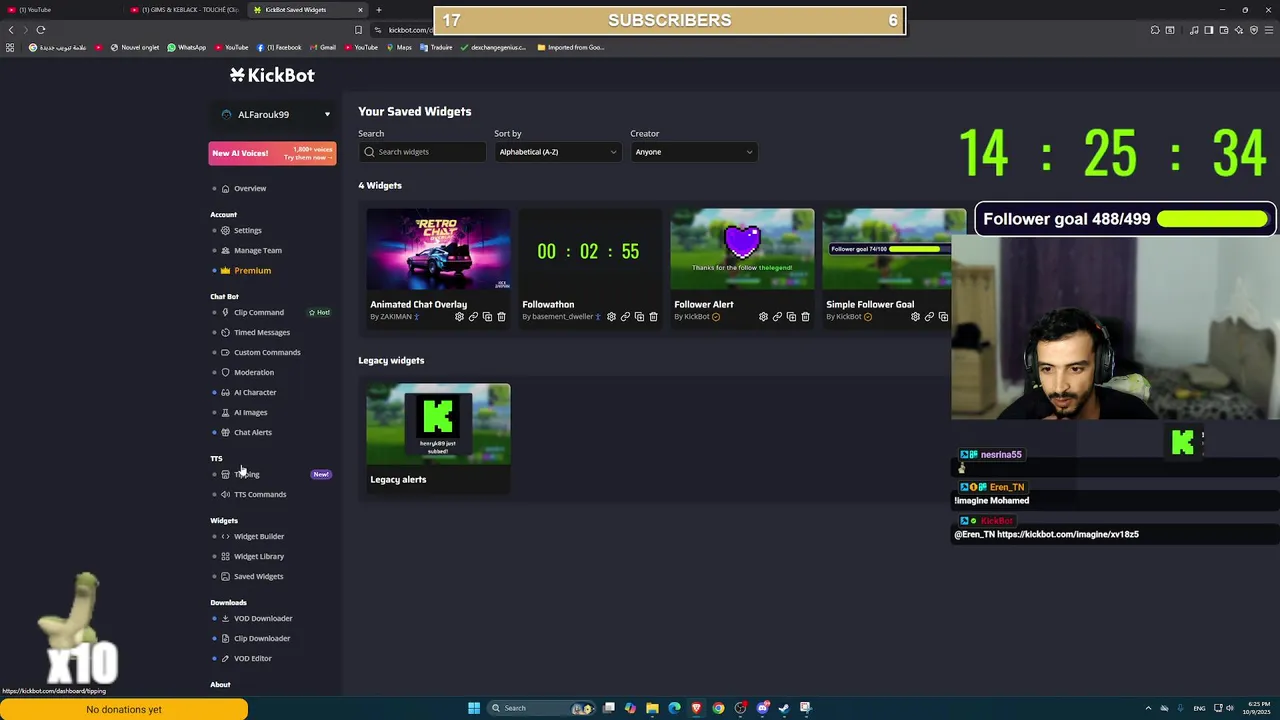Open a new browser tab
The image size is (1280, 720).
[x=378, y=10]
